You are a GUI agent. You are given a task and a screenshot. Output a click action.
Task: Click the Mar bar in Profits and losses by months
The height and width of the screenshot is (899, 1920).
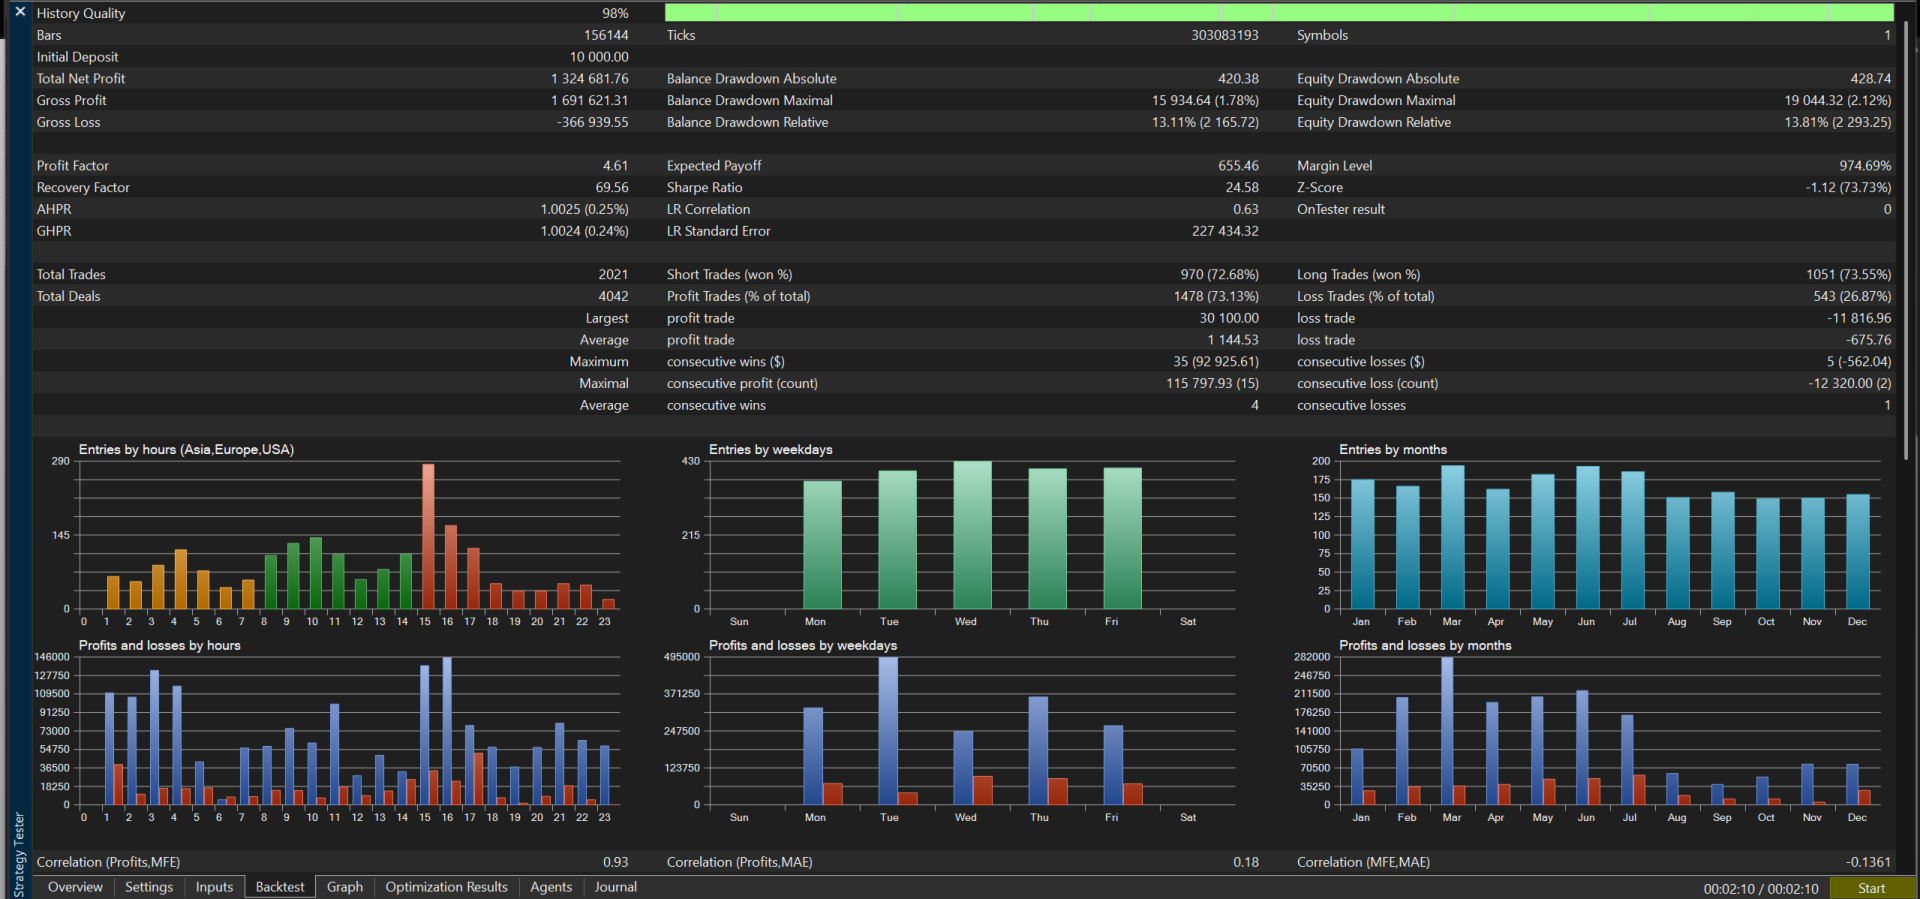1447,731
